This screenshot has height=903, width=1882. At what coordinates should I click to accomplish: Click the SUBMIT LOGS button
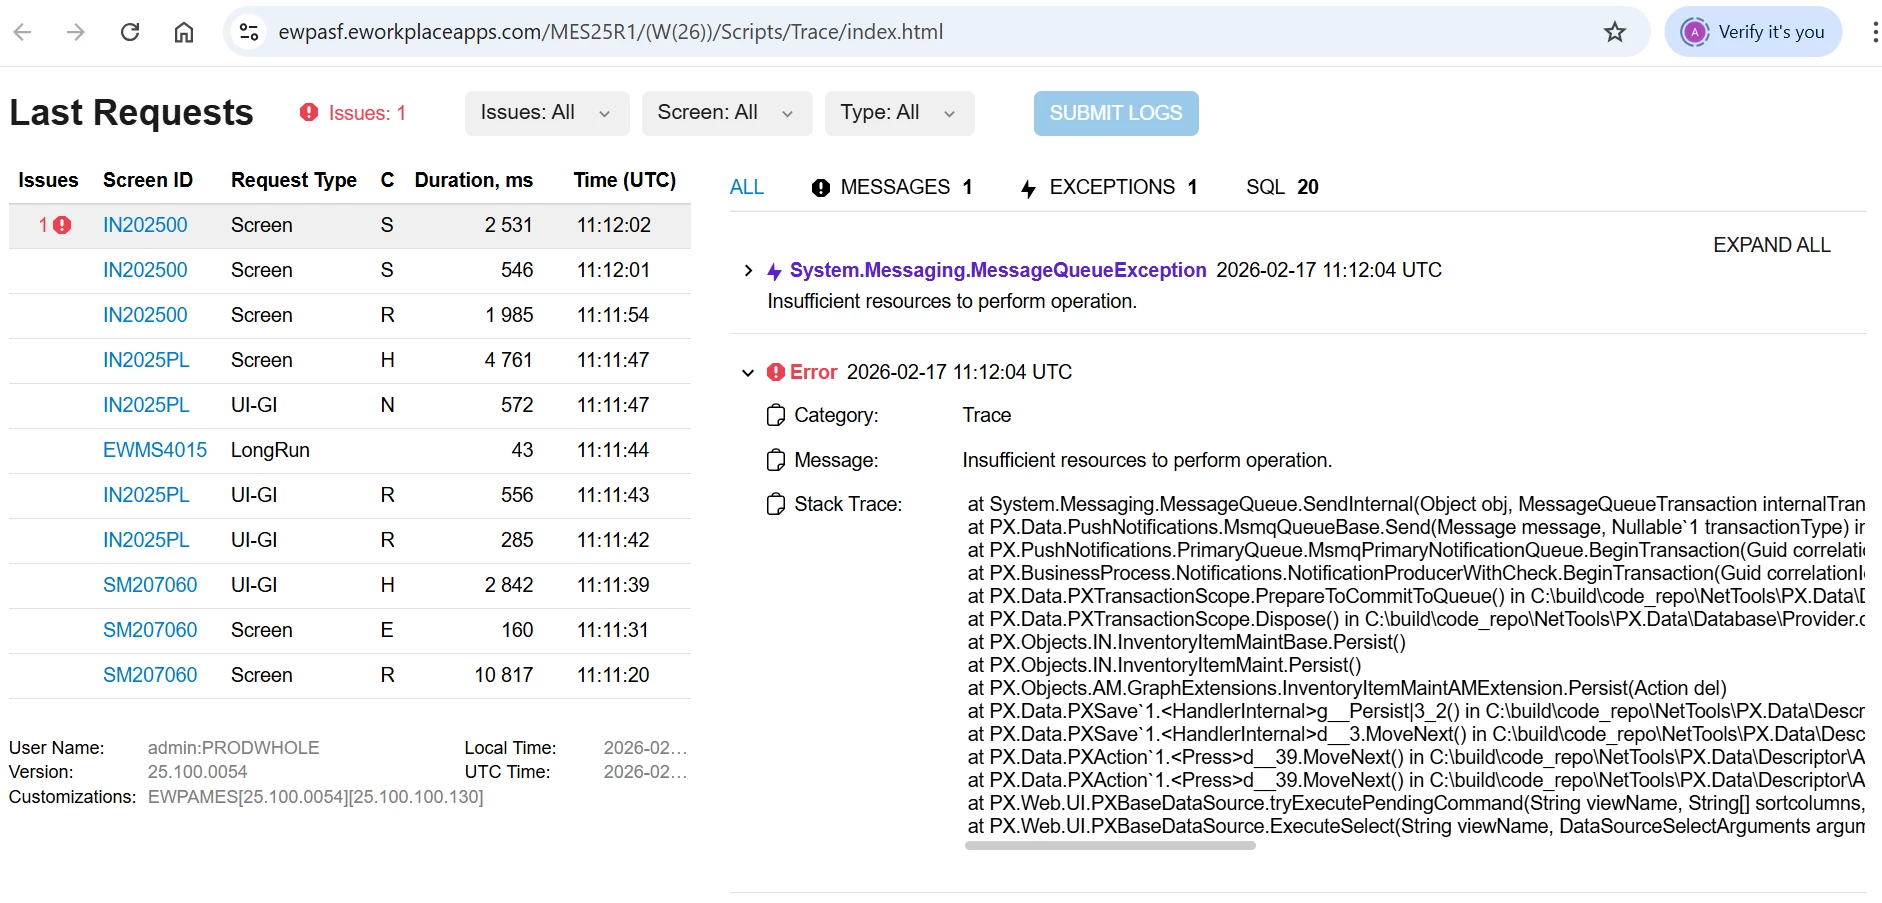pos(1116,113)
